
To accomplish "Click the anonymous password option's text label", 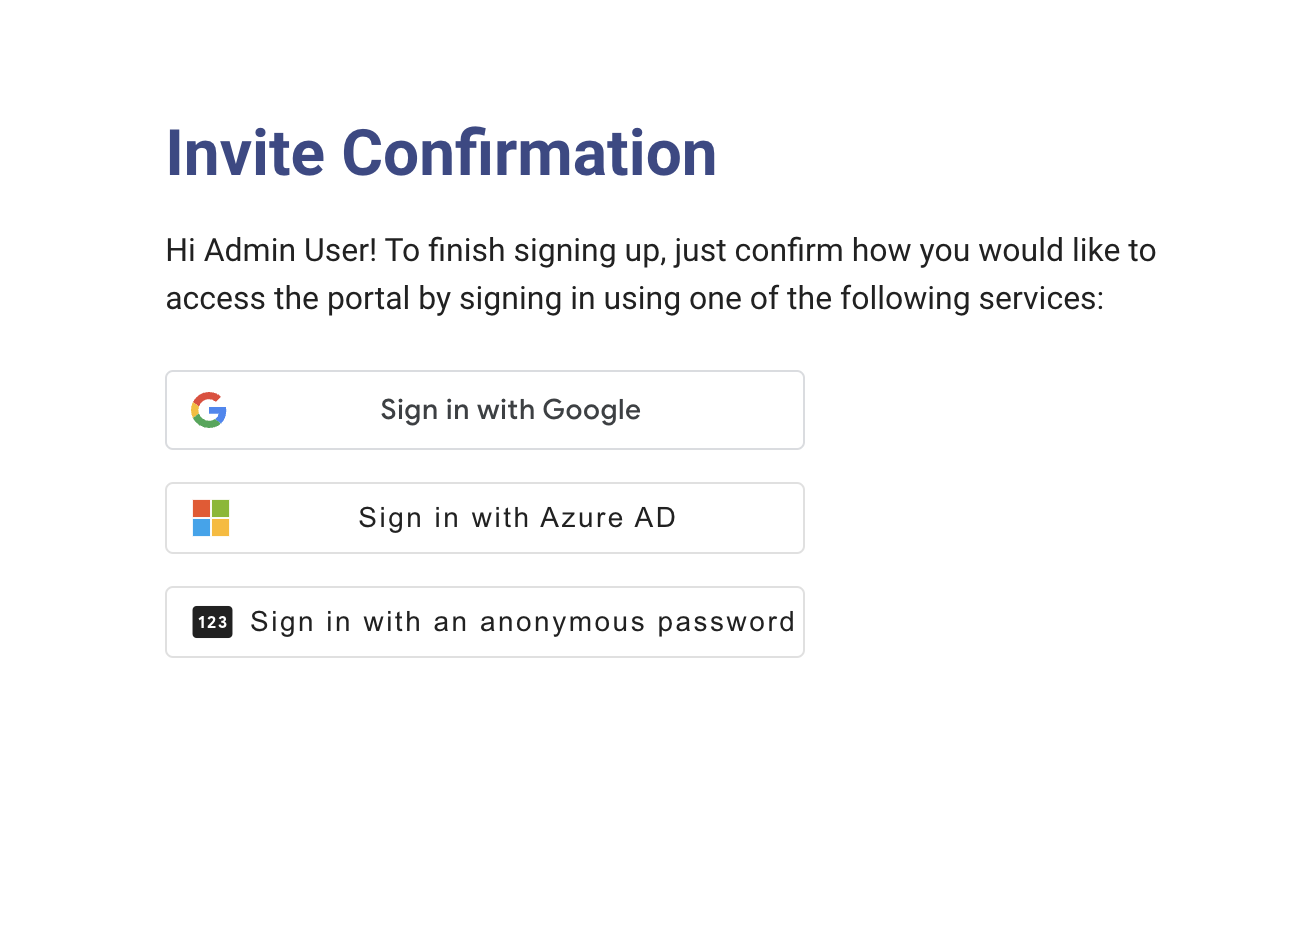I will coord(521,622).
